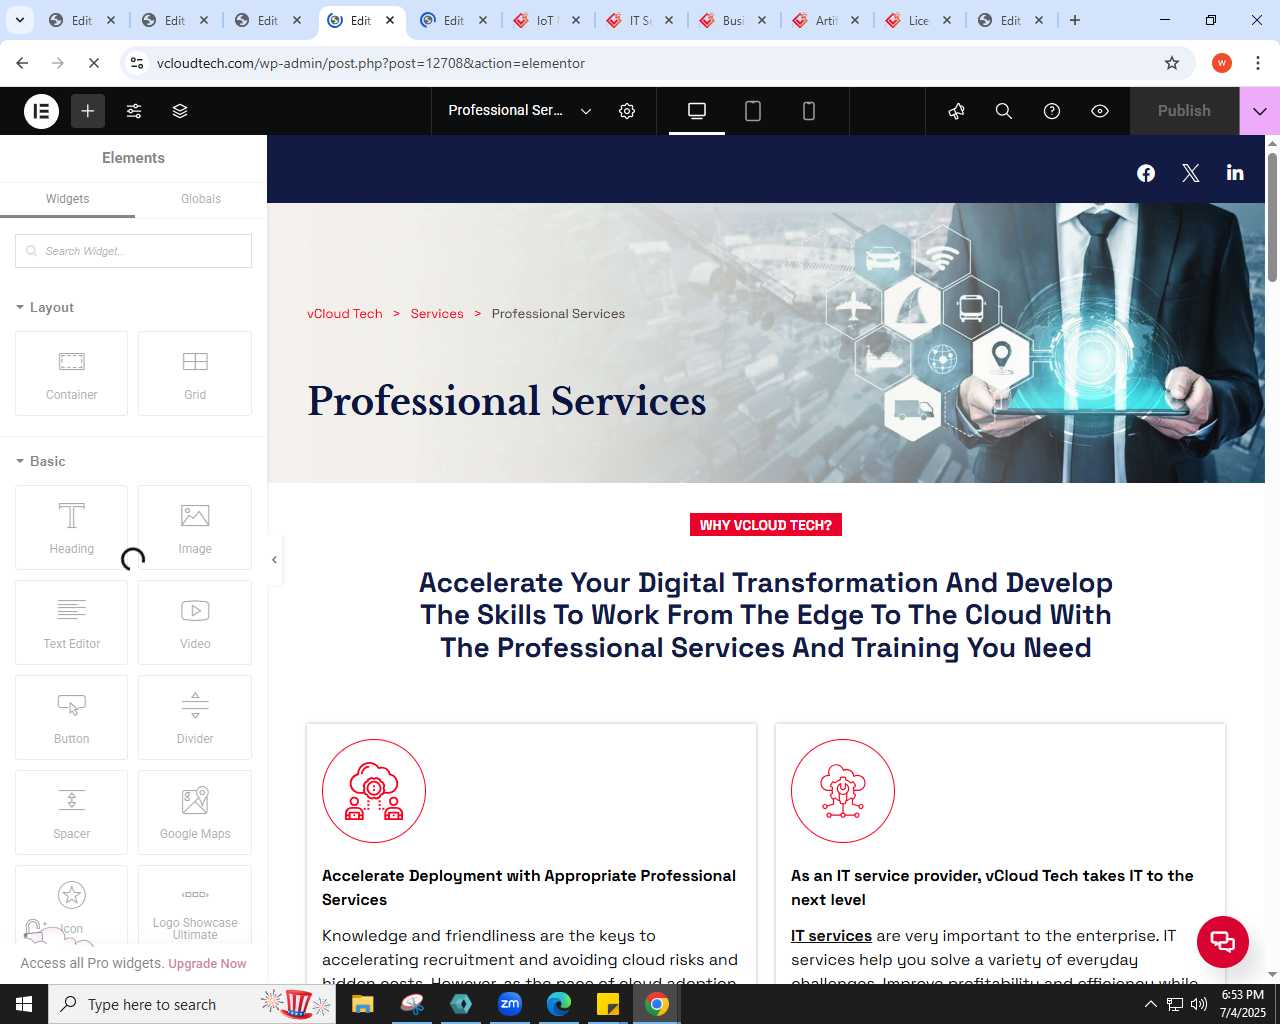This screenshot has height=1024, width=1280.
Task: Select the Spacer widget
Action: (x=71, y=812)
